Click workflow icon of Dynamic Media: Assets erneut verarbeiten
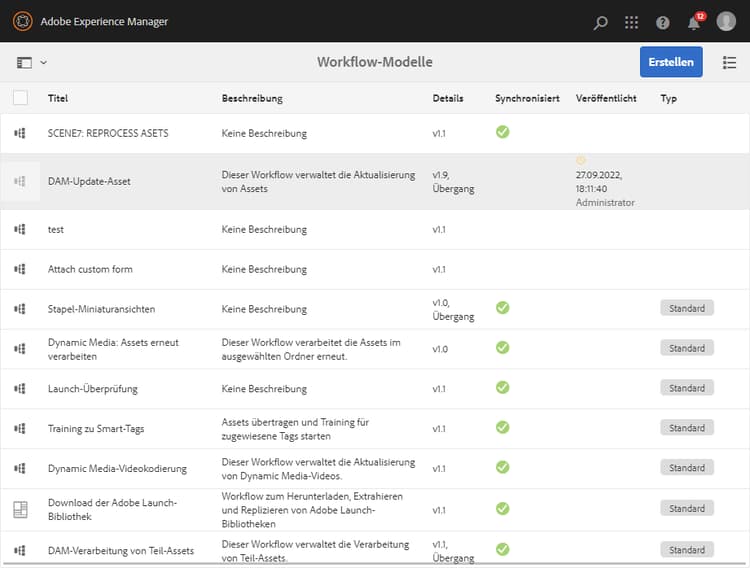 [20, 349]
